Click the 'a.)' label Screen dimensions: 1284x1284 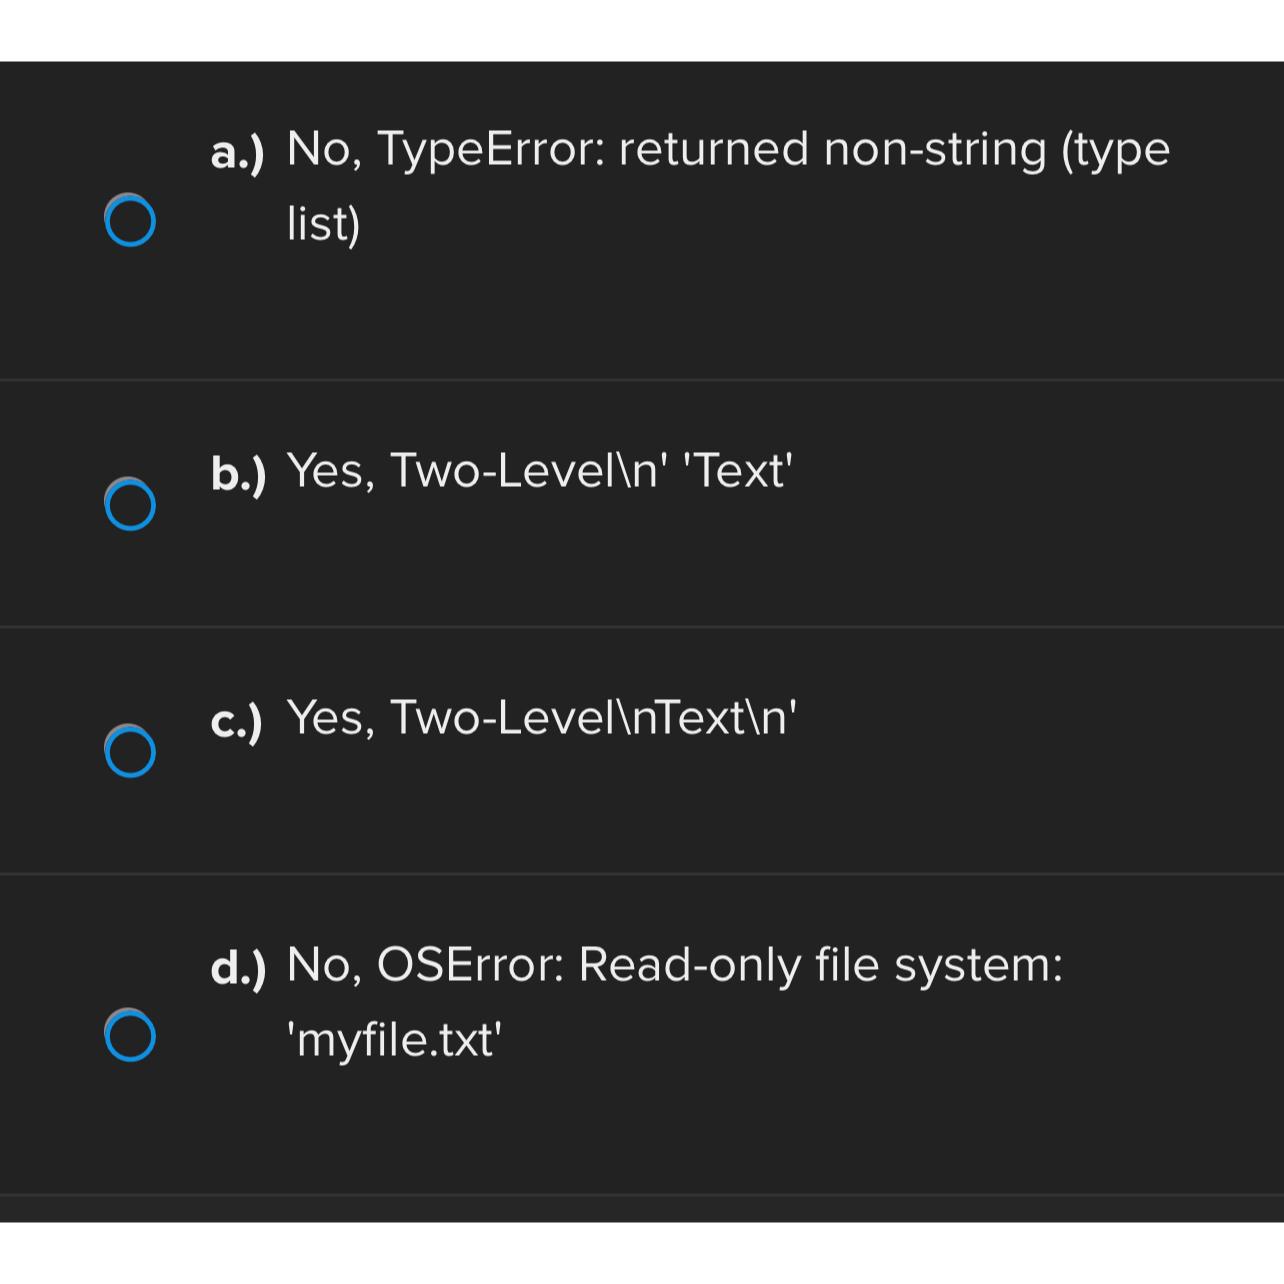(x=238, y=152)
